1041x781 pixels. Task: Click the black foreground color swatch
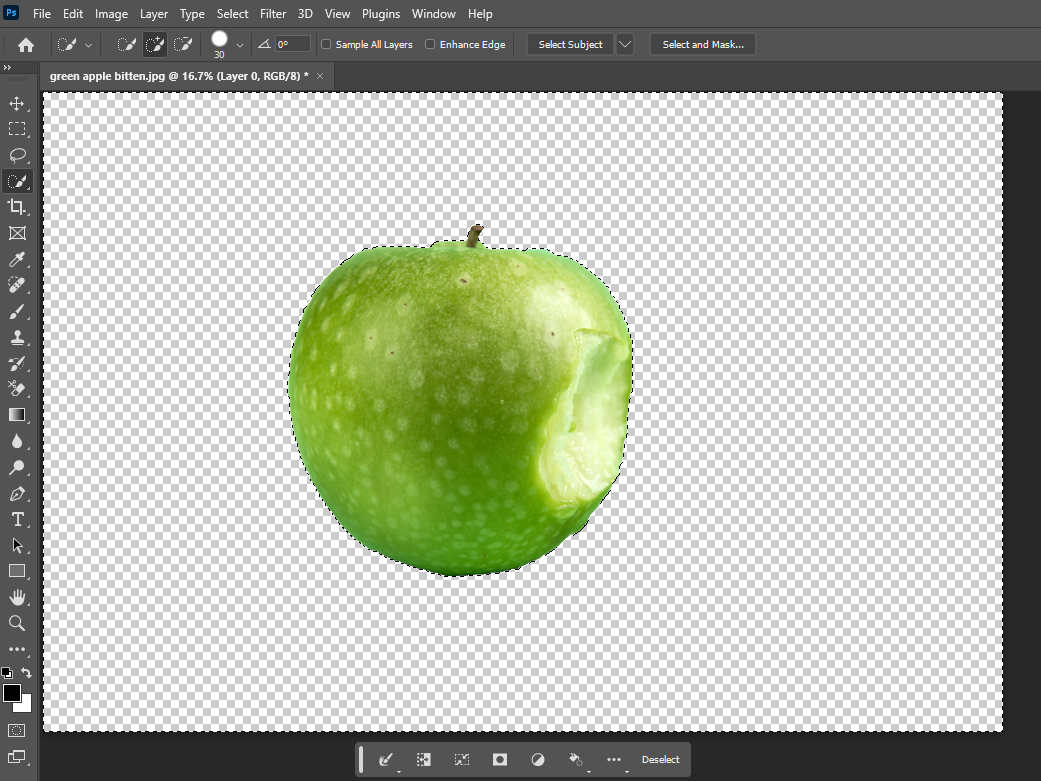click(x=11, y=693)
